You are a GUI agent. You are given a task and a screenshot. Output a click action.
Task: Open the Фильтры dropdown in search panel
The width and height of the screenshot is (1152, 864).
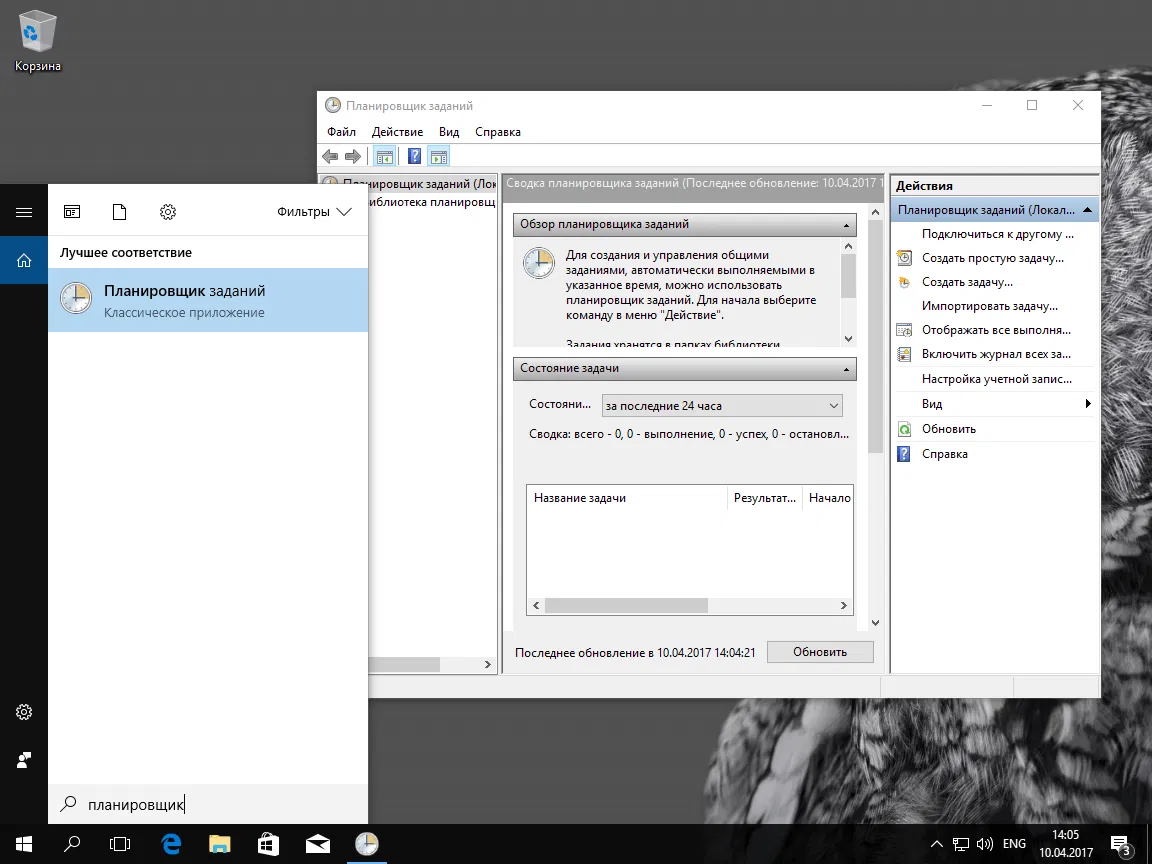coord(314,212)
